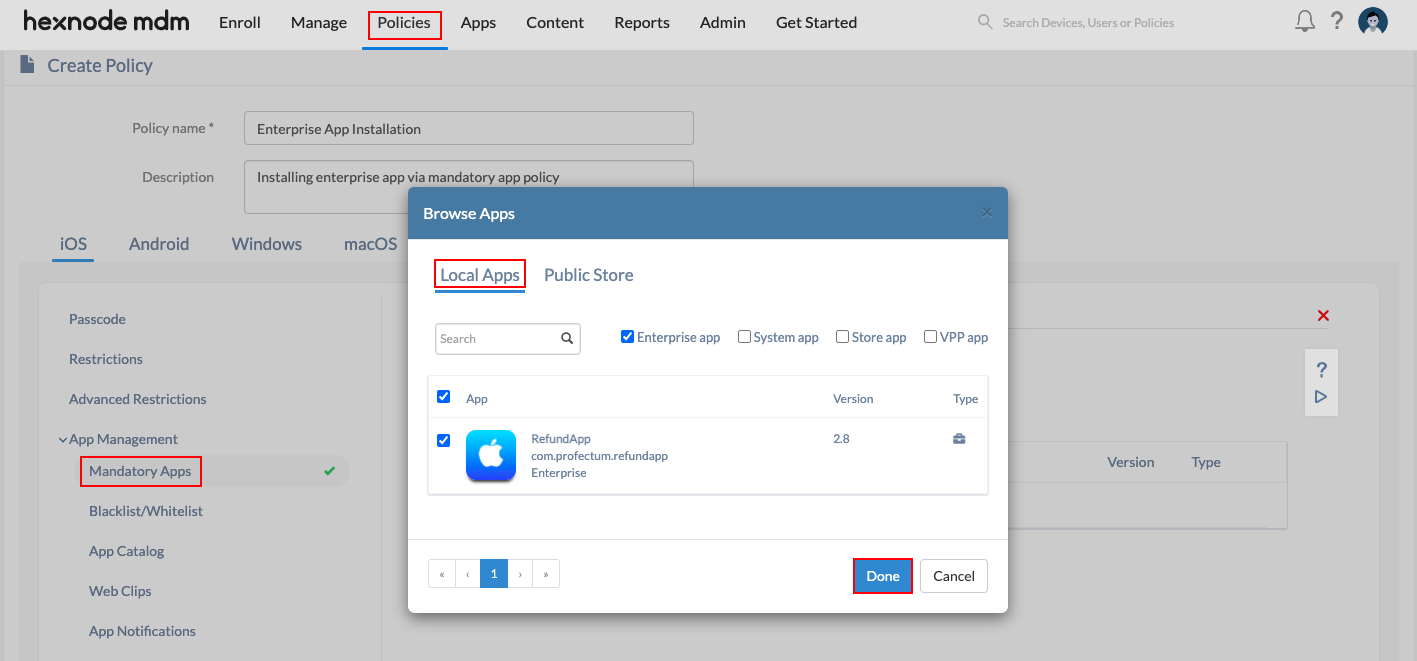The height and width of the screenshot is (661, 1417).
Task: Select page 1 in pagination
Action: pyautogui.click(x=494, y=574)
